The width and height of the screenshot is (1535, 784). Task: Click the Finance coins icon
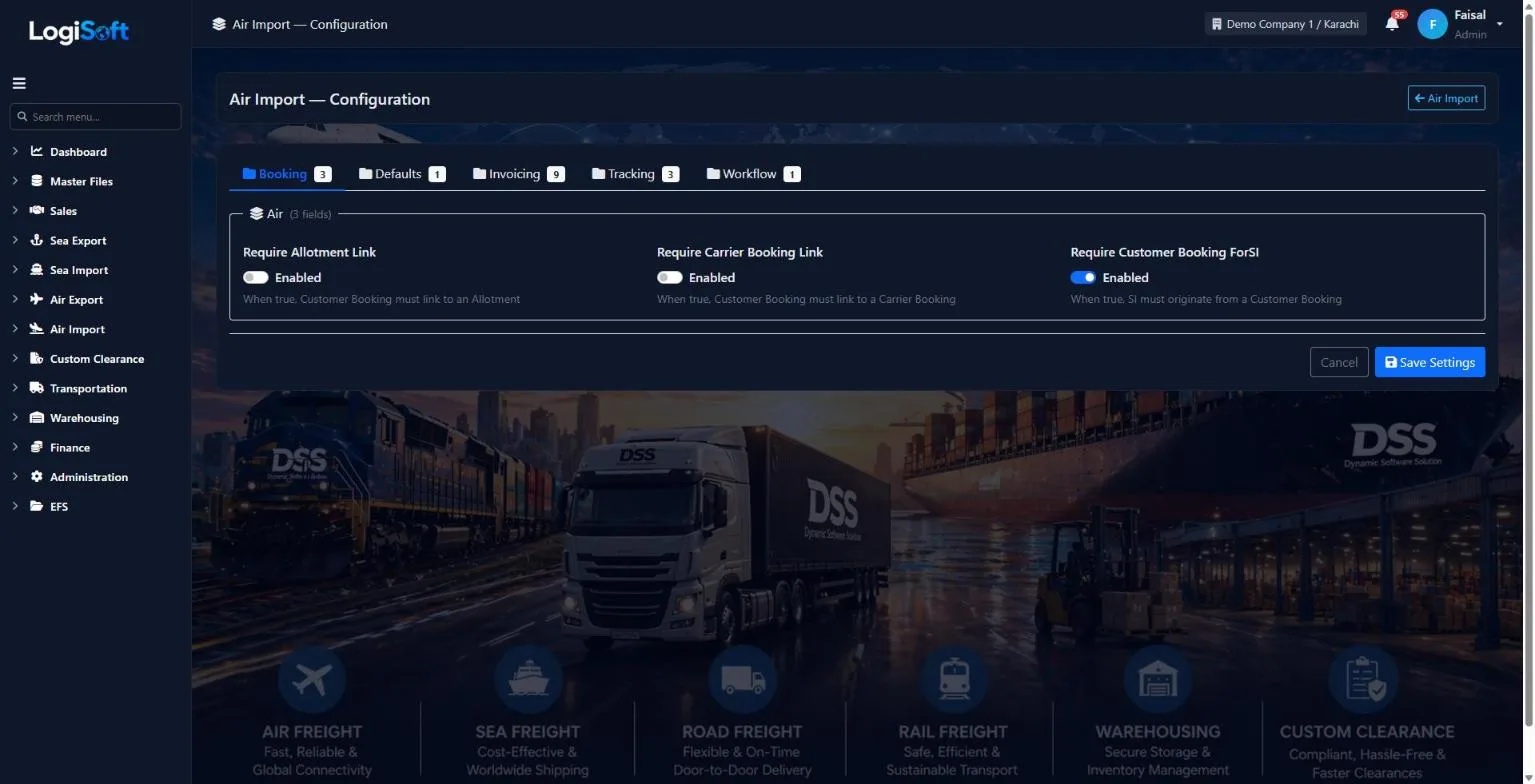point(37,447)
